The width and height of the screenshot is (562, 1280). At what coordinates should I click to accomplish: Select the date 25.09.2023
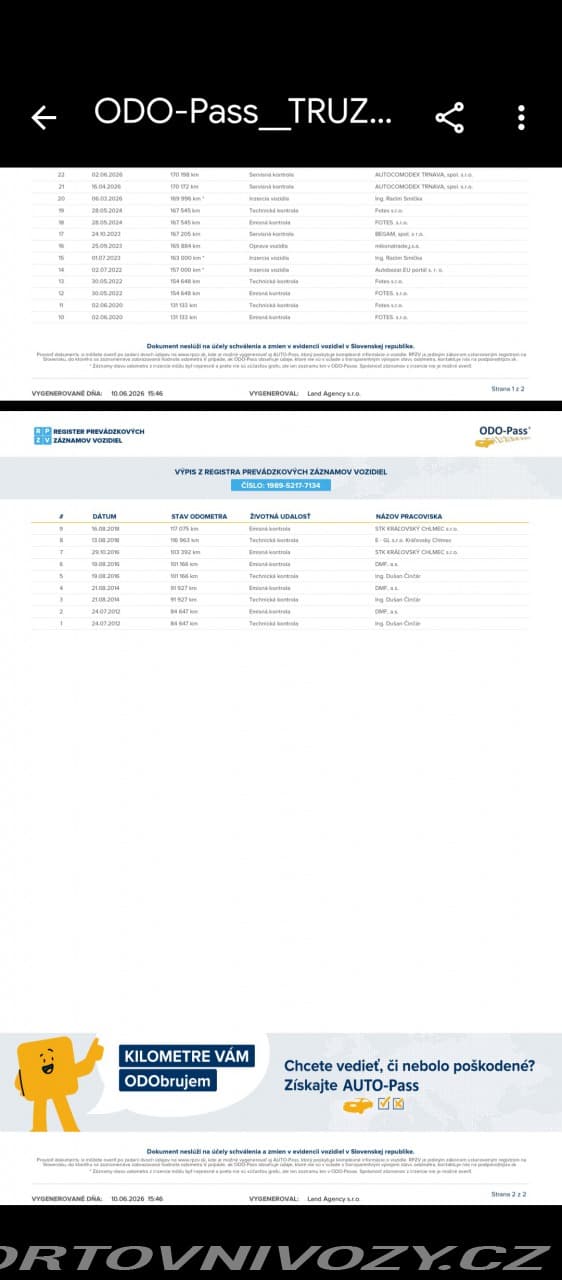pos(106,246)
